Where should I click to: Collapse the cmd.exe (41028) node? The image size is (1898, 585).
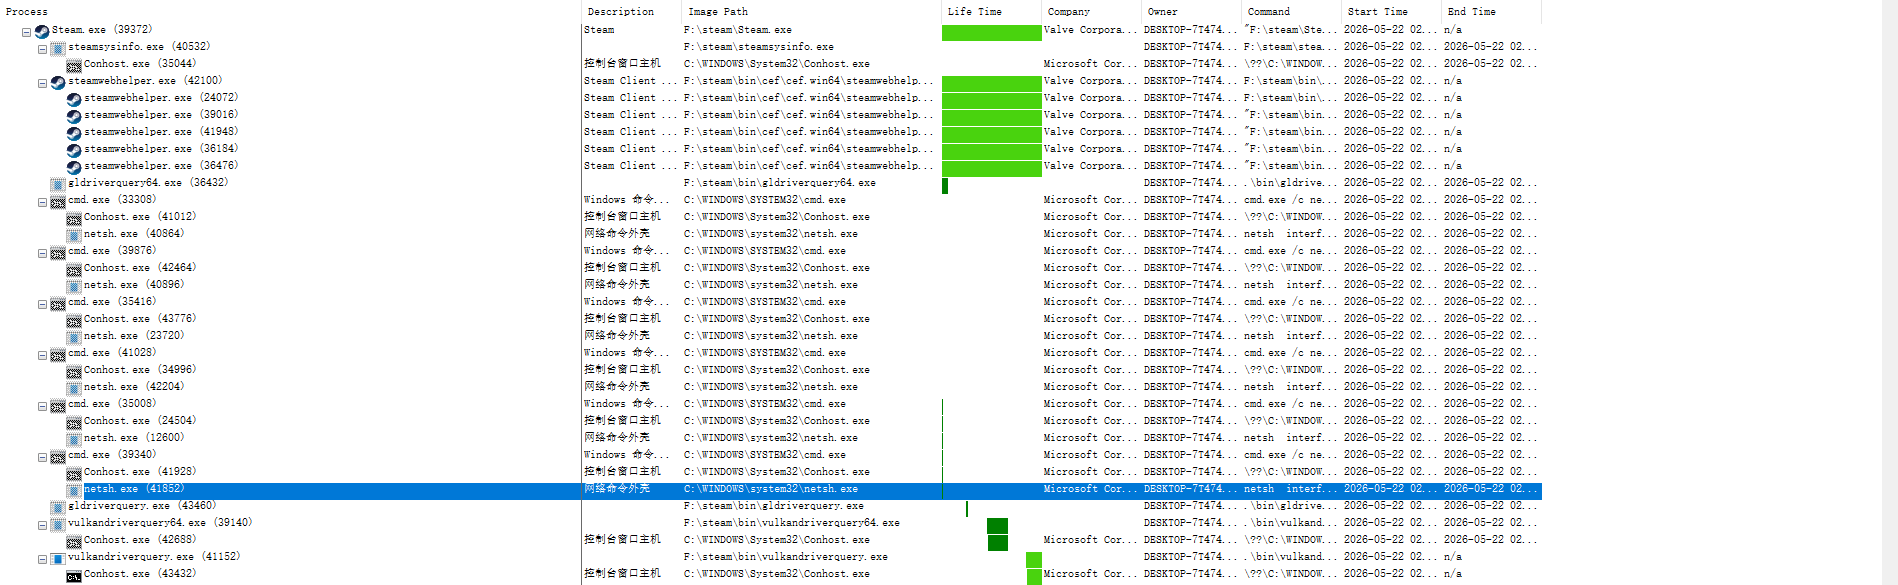coord(42,355)
